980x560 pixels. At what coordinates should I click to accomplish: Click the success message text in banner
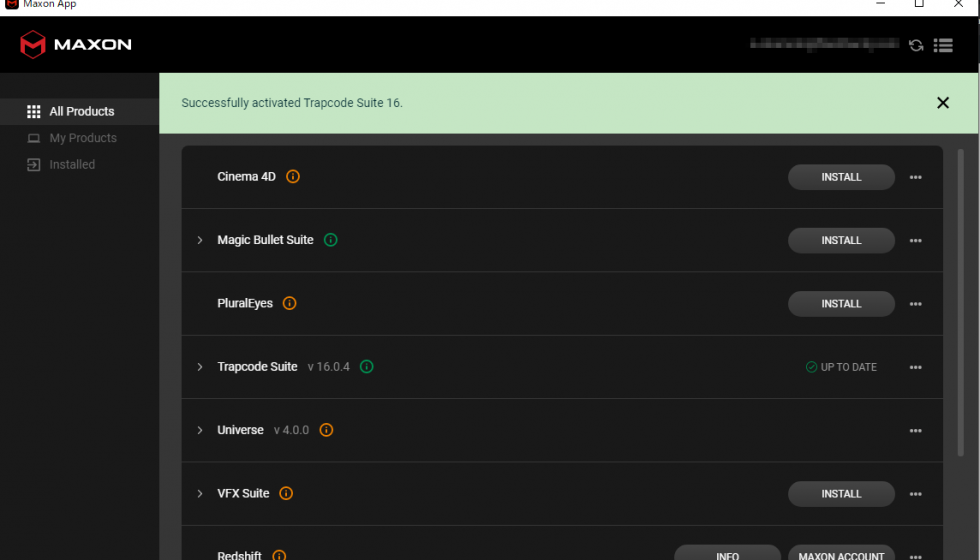(x=292, y=102)
